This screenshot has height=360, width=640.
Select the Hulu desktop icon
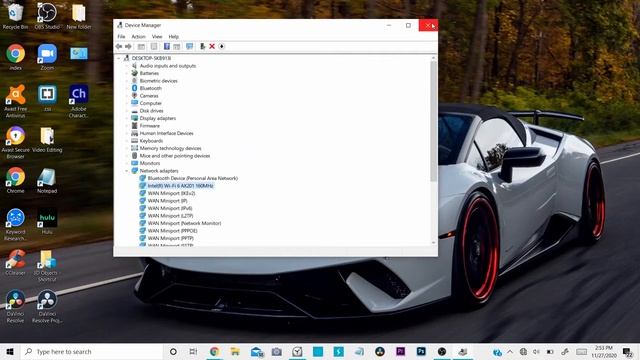(47, 221)
